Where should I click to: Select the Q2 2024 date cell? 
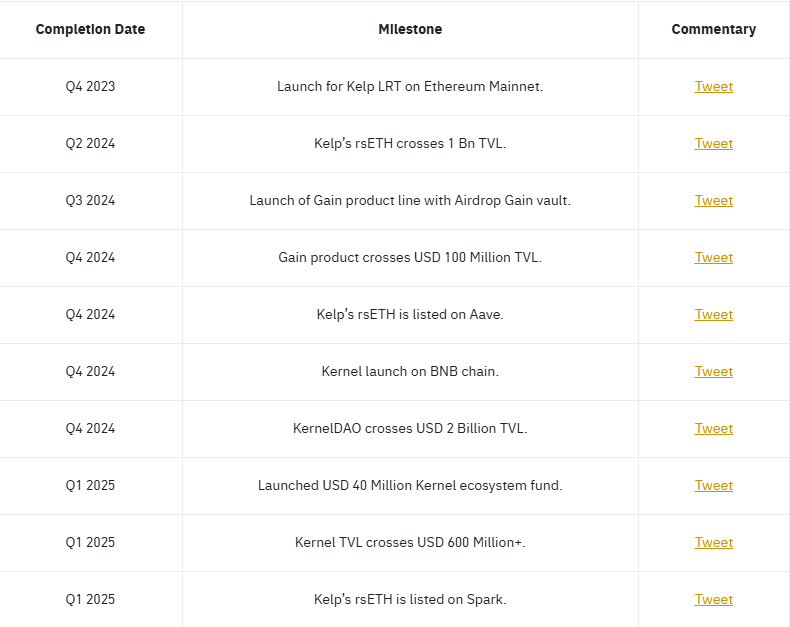(x=90, y=144)
